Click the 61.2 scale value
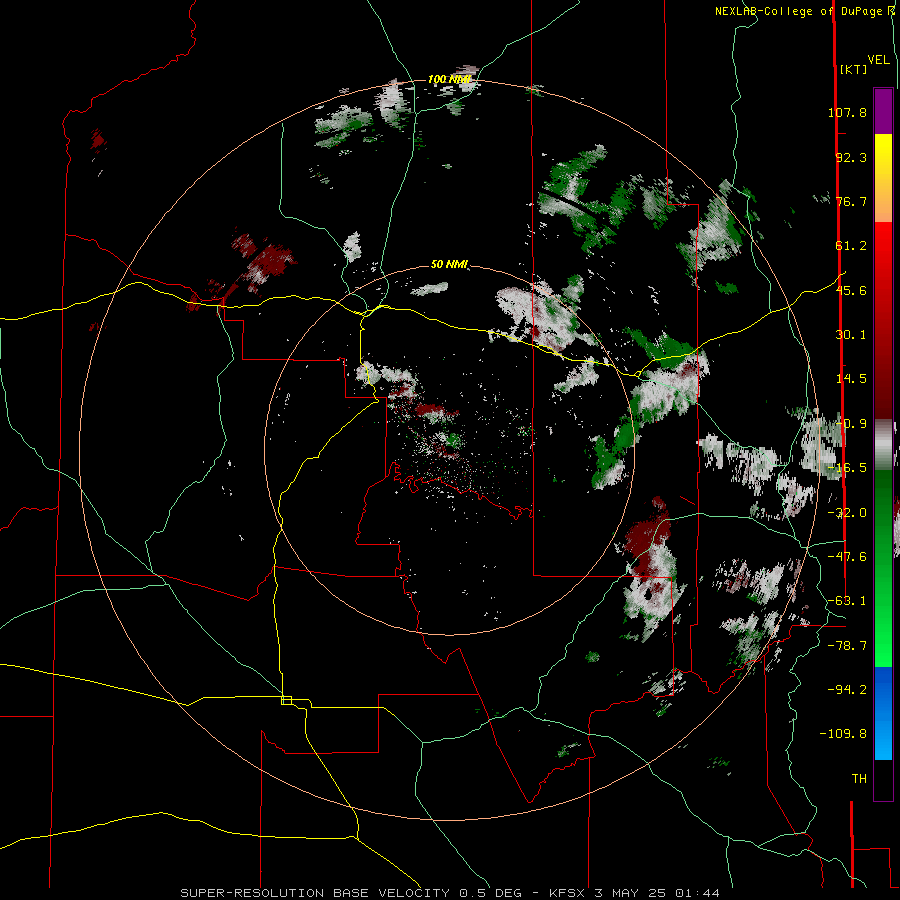 click(x=851, y=246)
